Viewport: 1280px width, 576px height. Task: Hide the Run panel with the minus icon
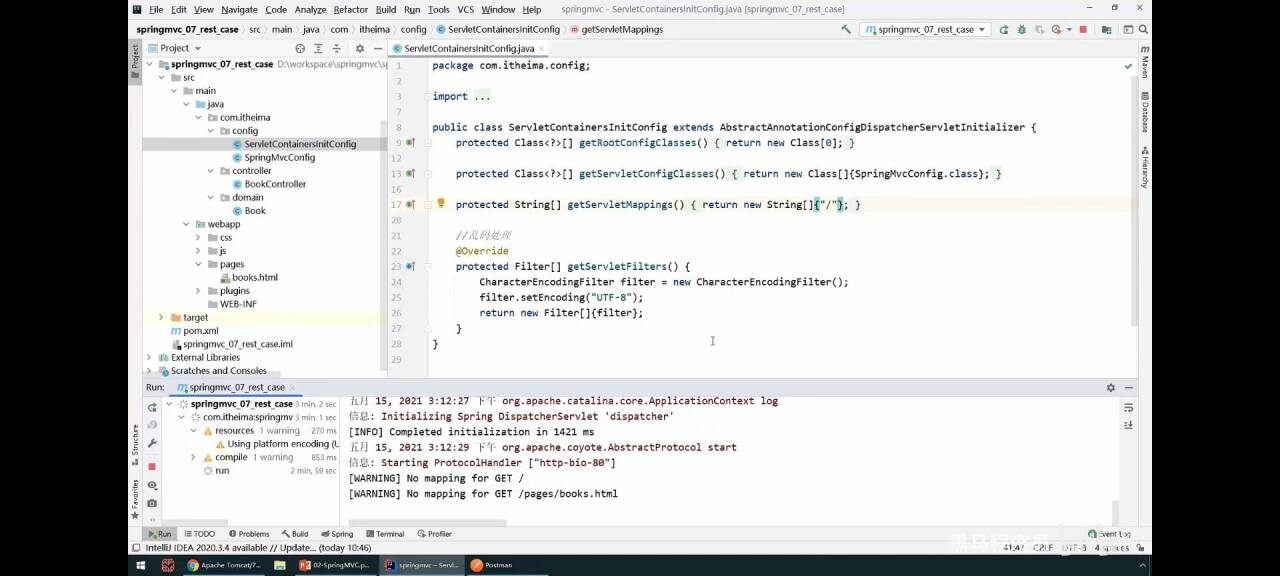coord(1128,387)
